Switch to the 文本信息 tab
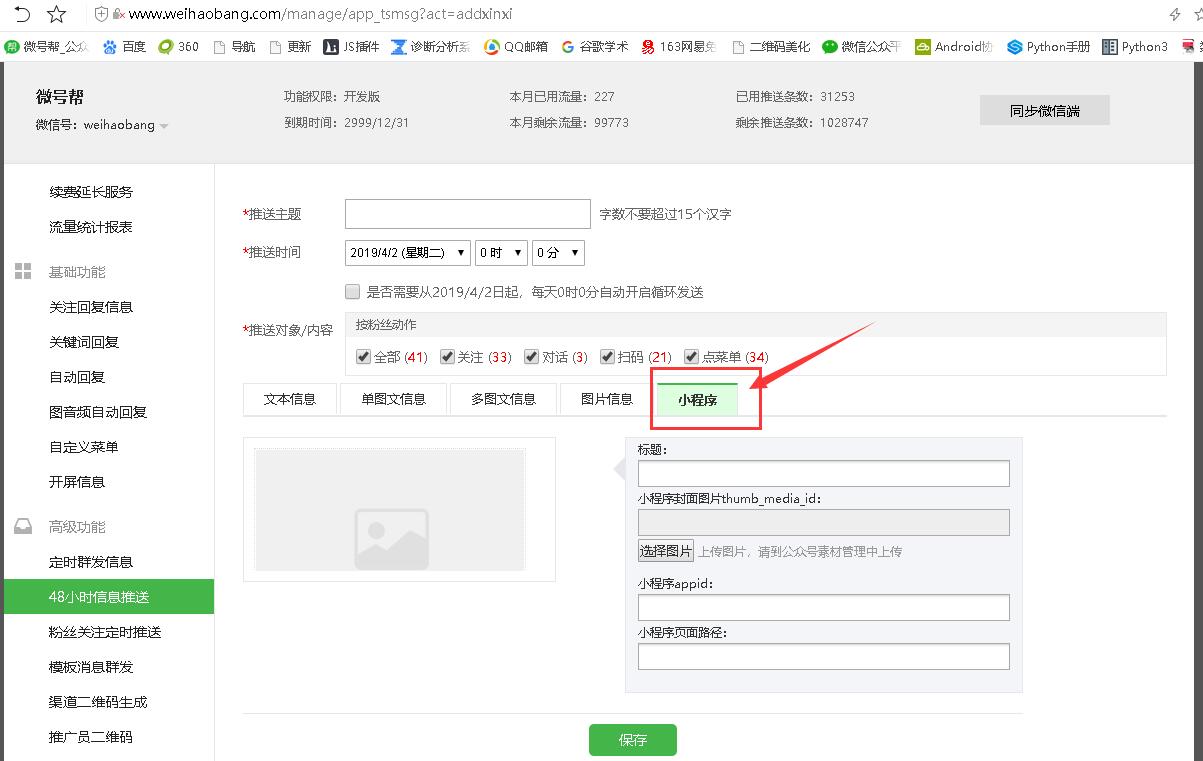Image resolution: width=1203 pixels, height=761 pixels. 289,399
